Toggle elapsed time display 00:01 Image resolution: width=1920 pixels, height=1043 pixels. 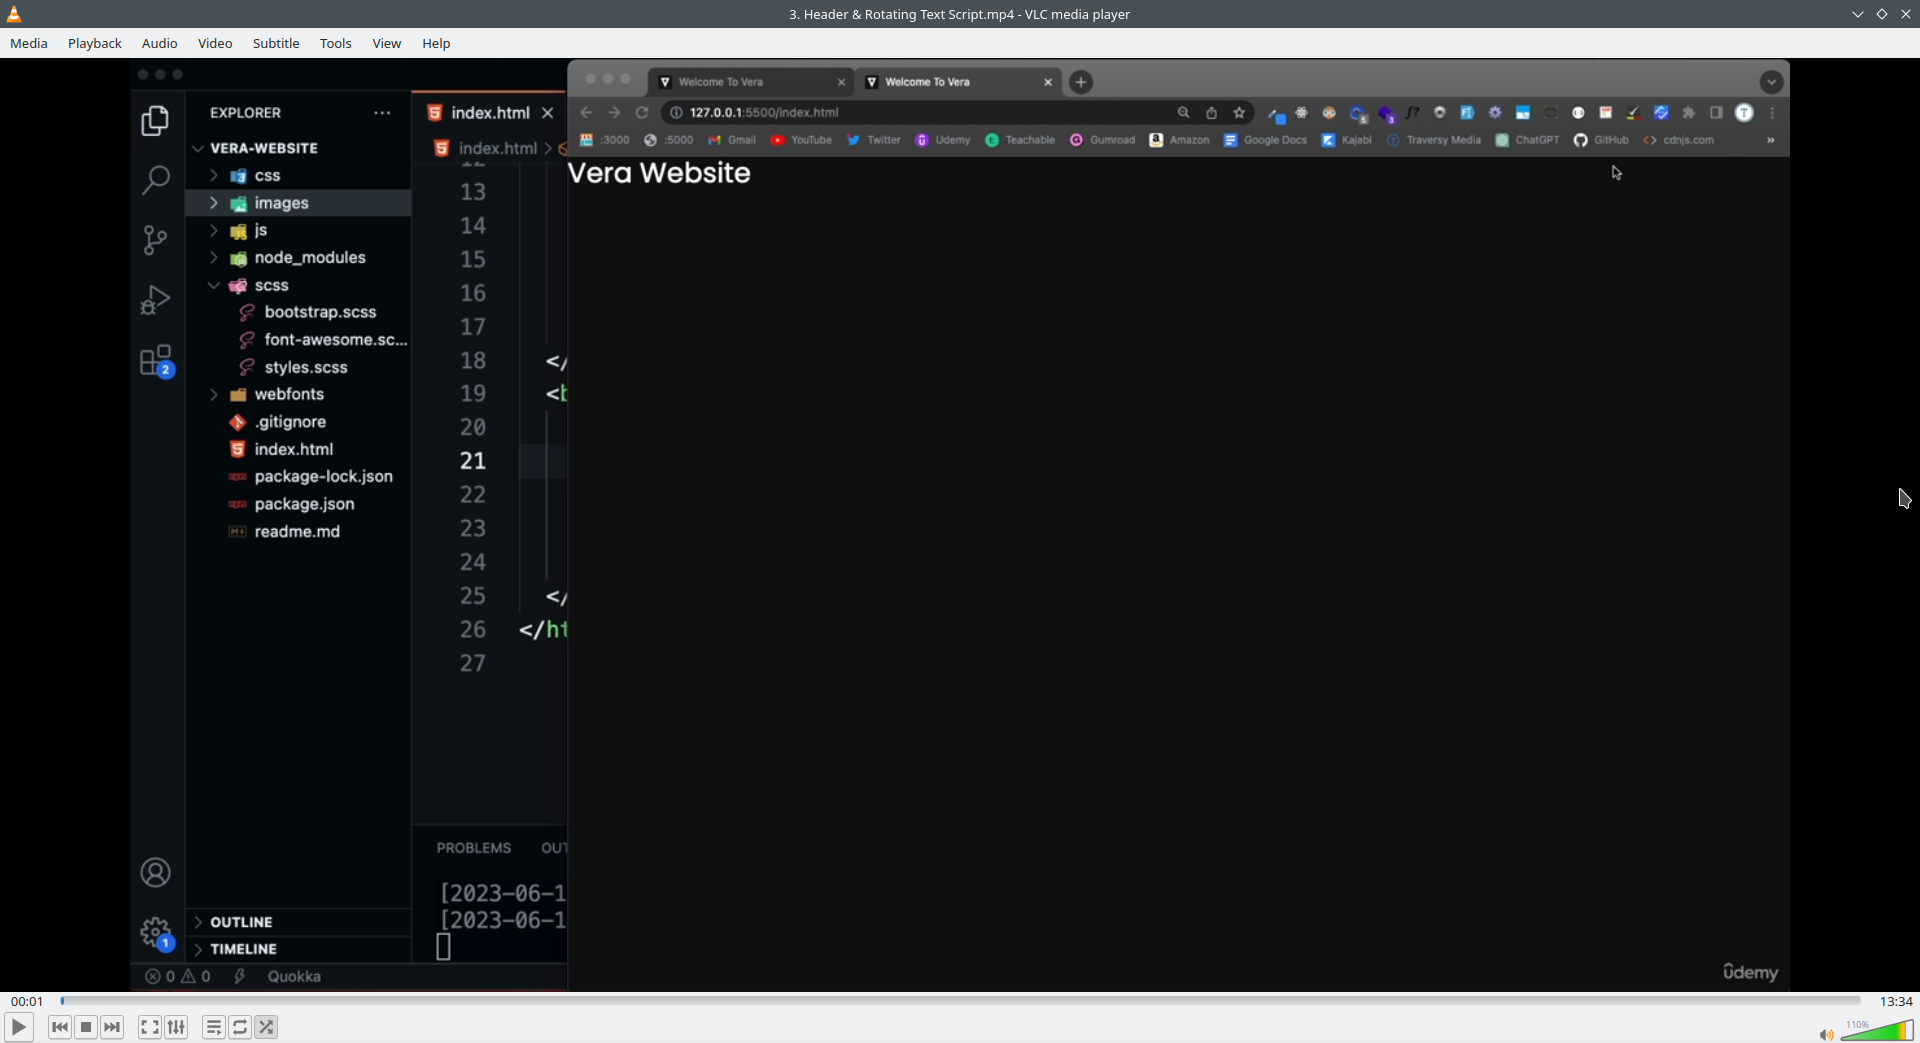[x=27, y=1001]
